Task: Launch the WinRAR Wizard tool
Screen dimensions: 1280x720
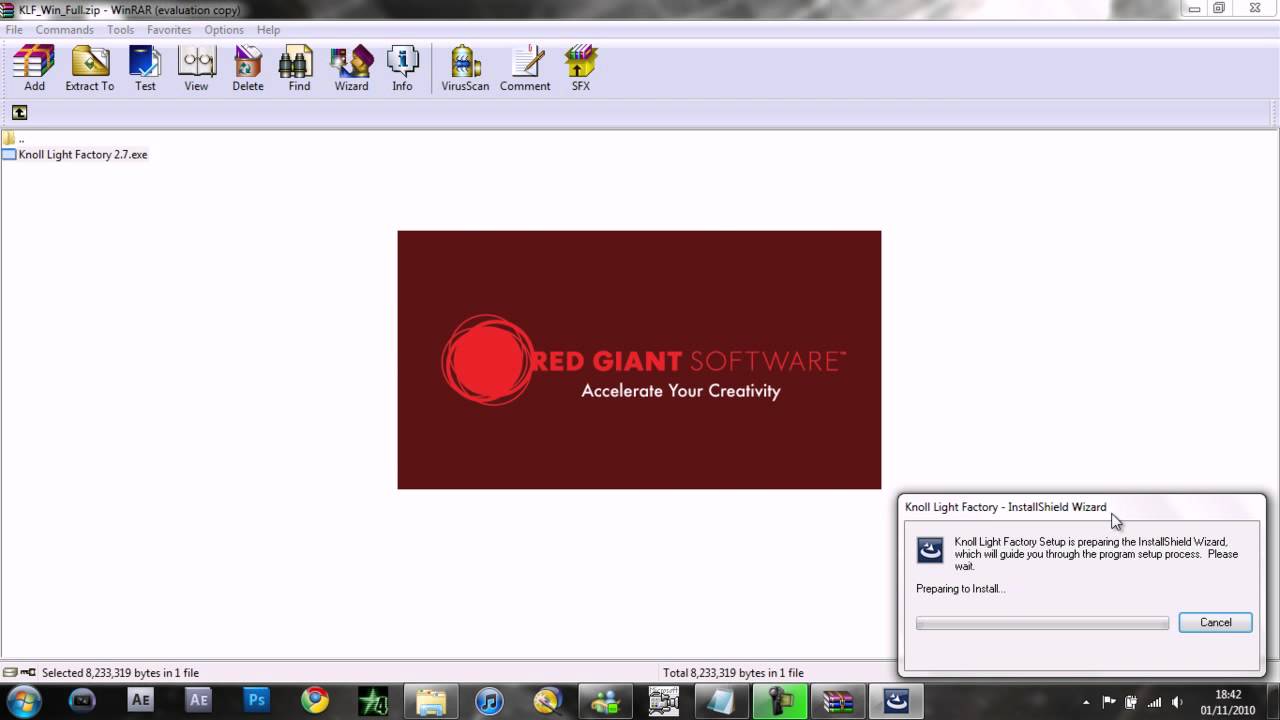Action: (x=351, y=68)
